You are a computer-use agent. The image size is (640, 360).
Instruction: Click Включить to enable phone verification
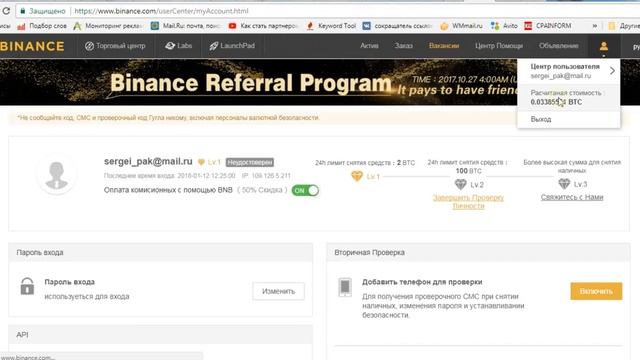596,291
